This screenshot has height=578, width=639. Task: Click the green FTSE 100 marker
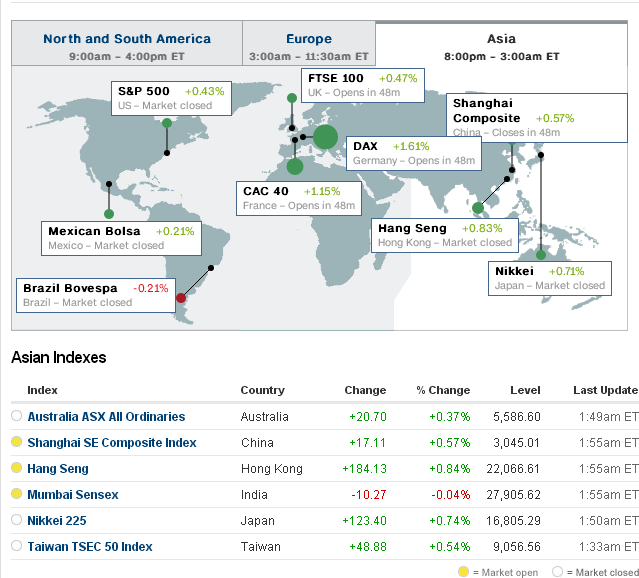[292, 98]
